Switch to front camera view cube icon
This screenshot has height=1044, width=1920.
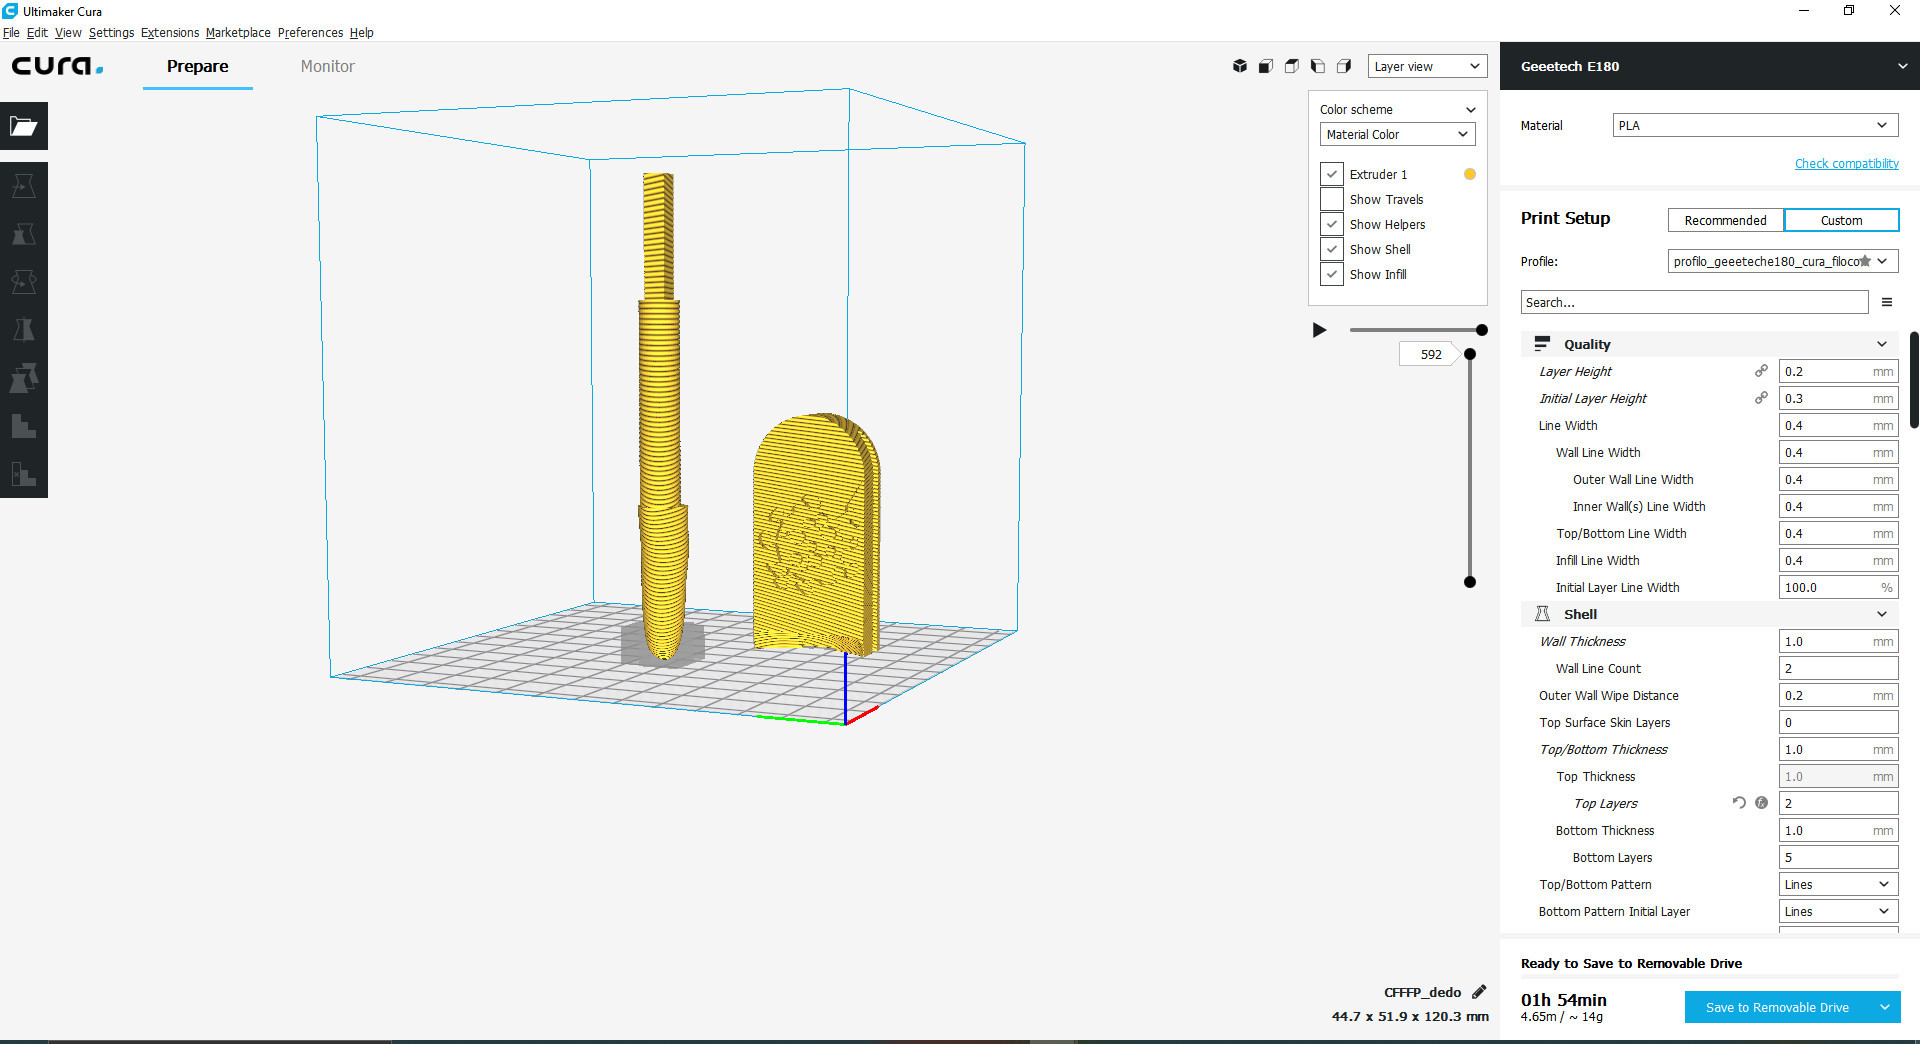(x=1266, y=66)
